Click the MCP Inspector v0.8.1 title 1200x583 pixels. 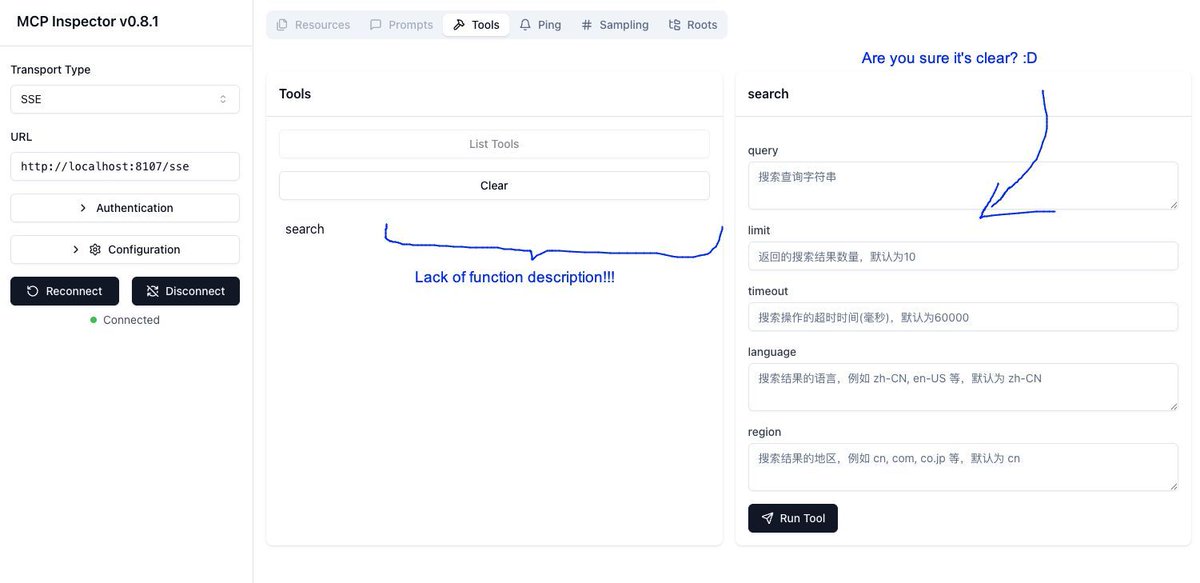coord(88,21)
